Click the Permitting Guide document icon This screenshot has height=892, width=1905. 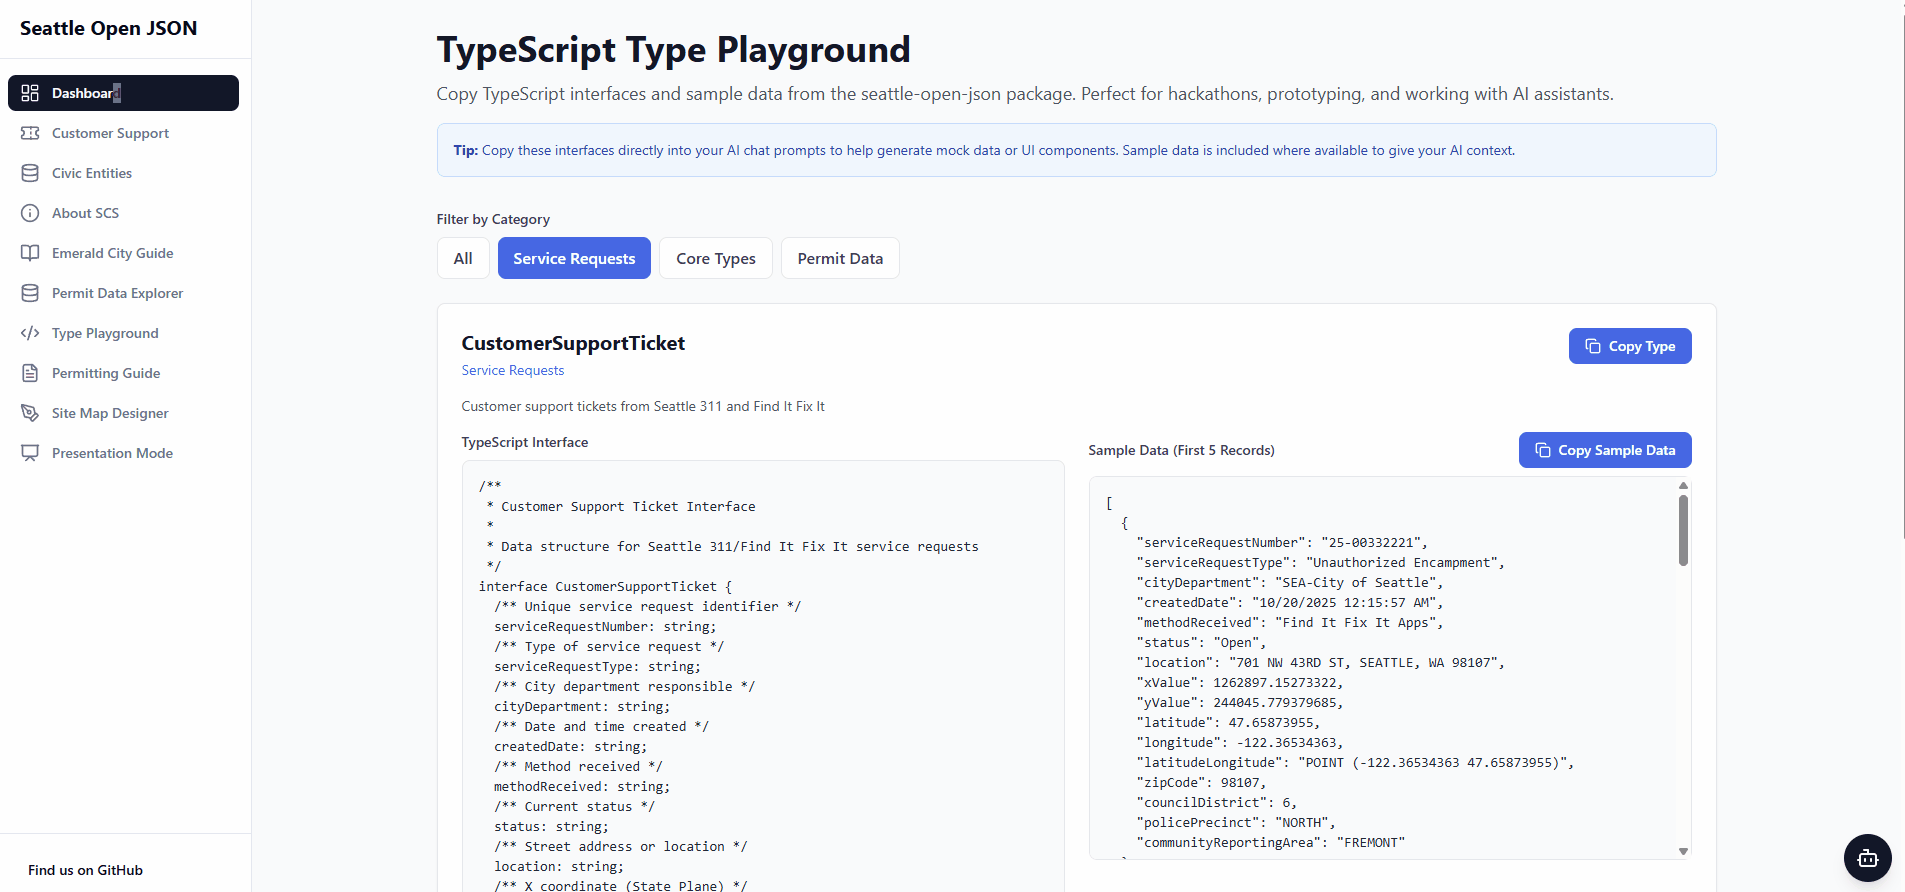30,373
